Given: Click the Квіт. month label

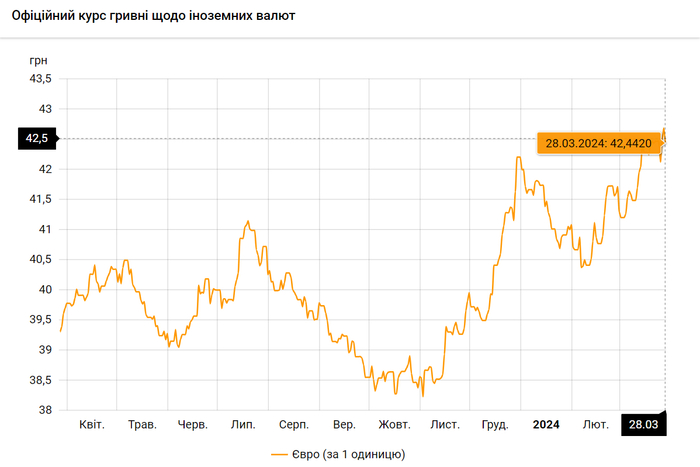Looking at the screenshot, I should [x=93, y=424].
